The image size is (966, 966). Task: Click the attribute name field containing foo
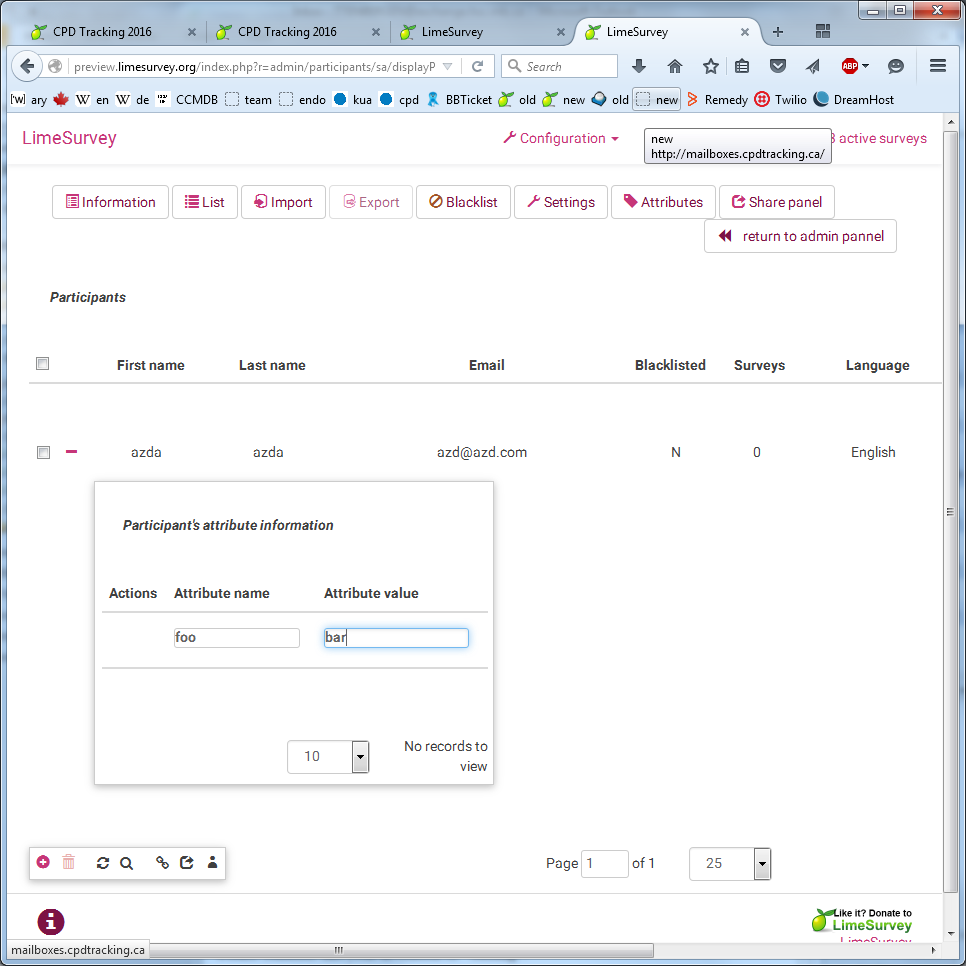point(237,638)
